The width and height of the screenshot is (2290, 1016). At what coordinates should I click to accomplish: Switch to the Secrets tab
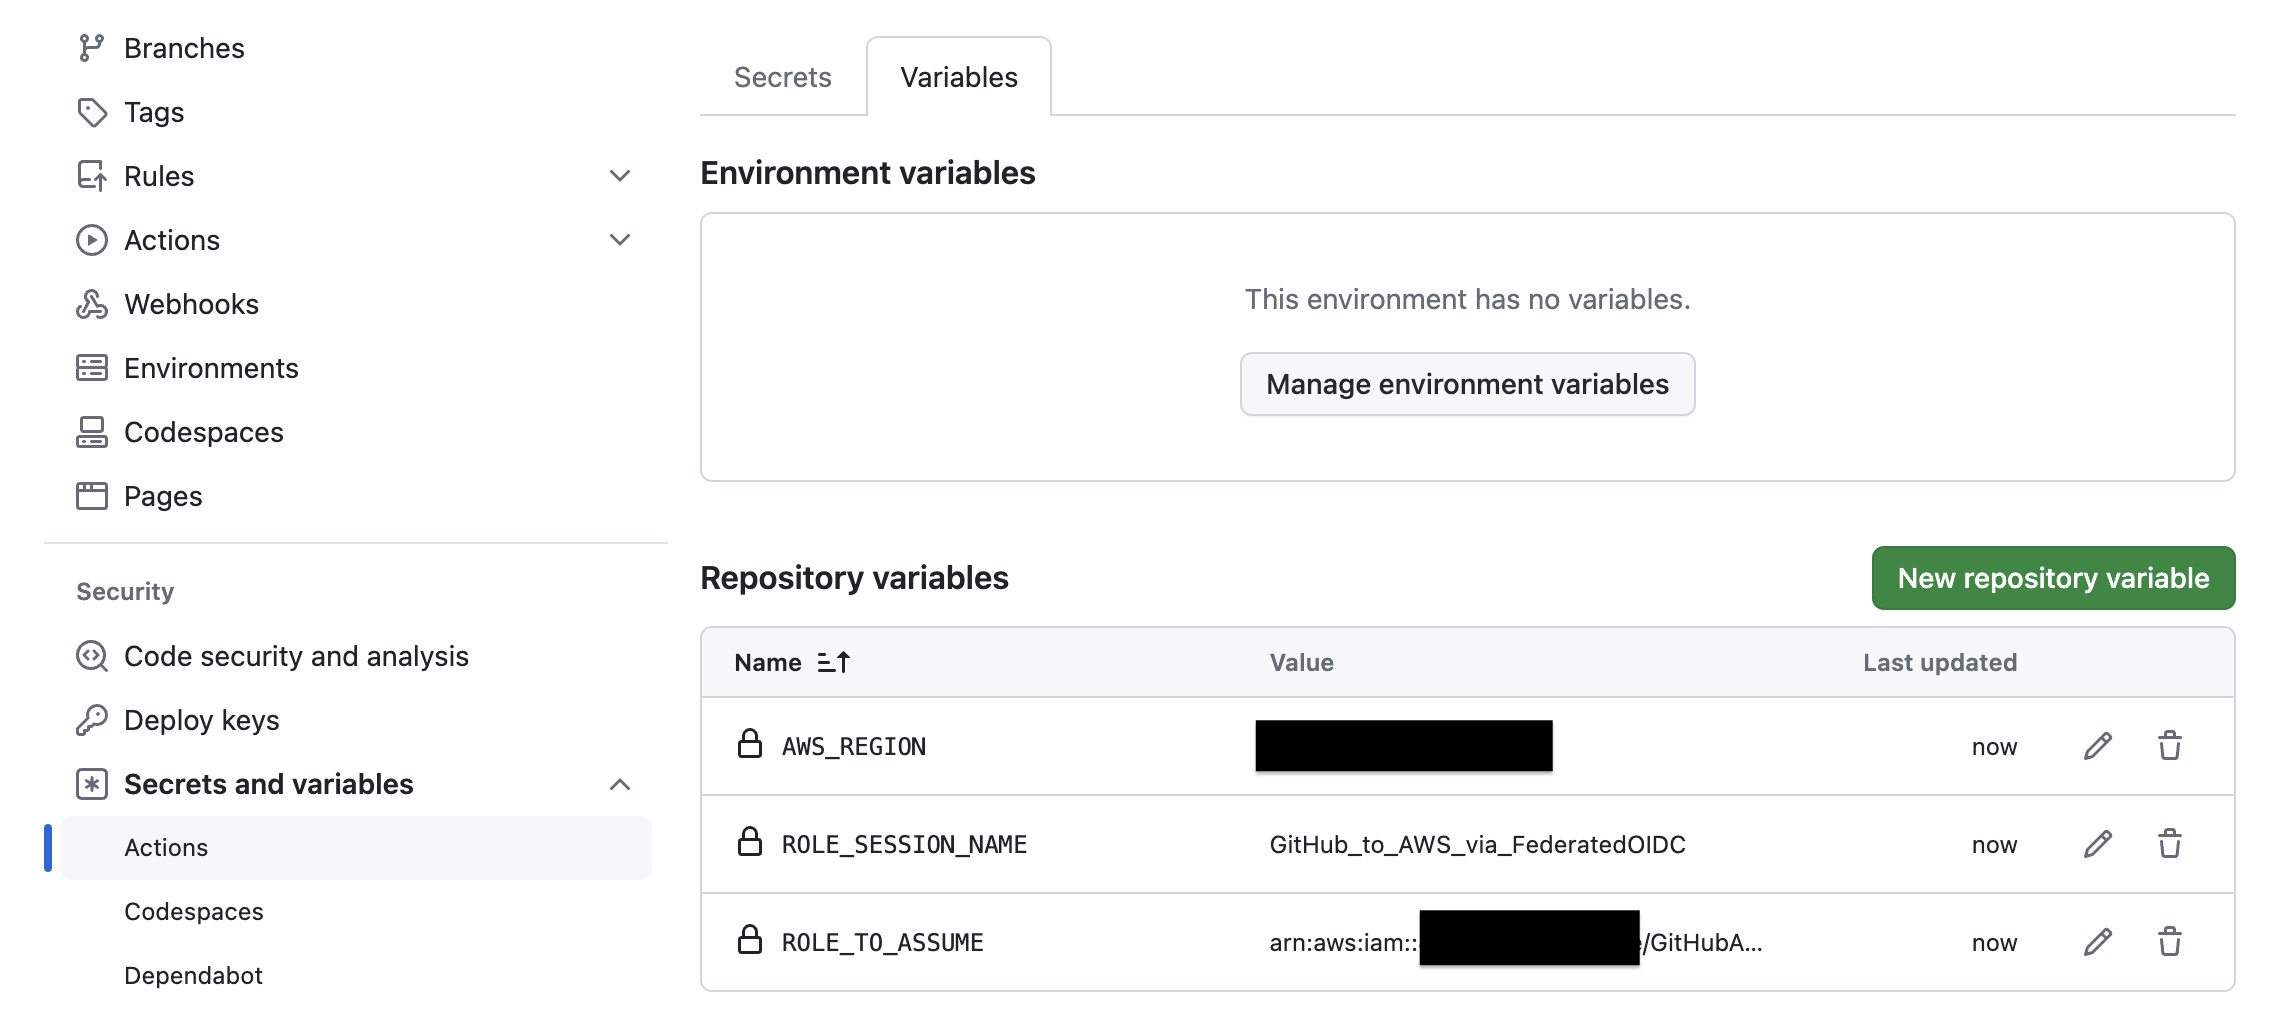[x=782, y=77]
